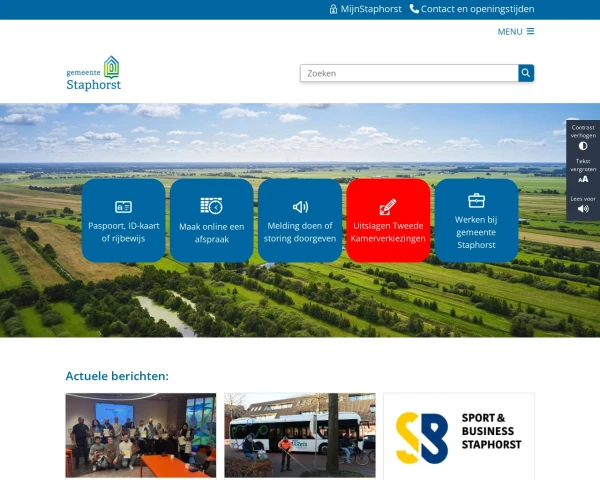Click the ID card icon on Paspoort tile
This screenshot has height=480, width=600.
[123, 207]
